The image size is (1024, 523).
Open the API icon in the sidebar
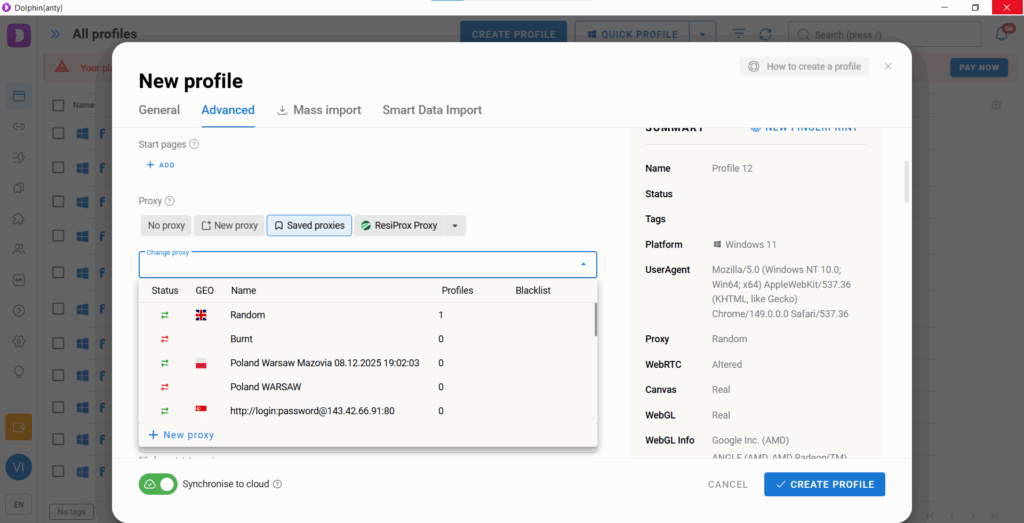pos(19,279)
